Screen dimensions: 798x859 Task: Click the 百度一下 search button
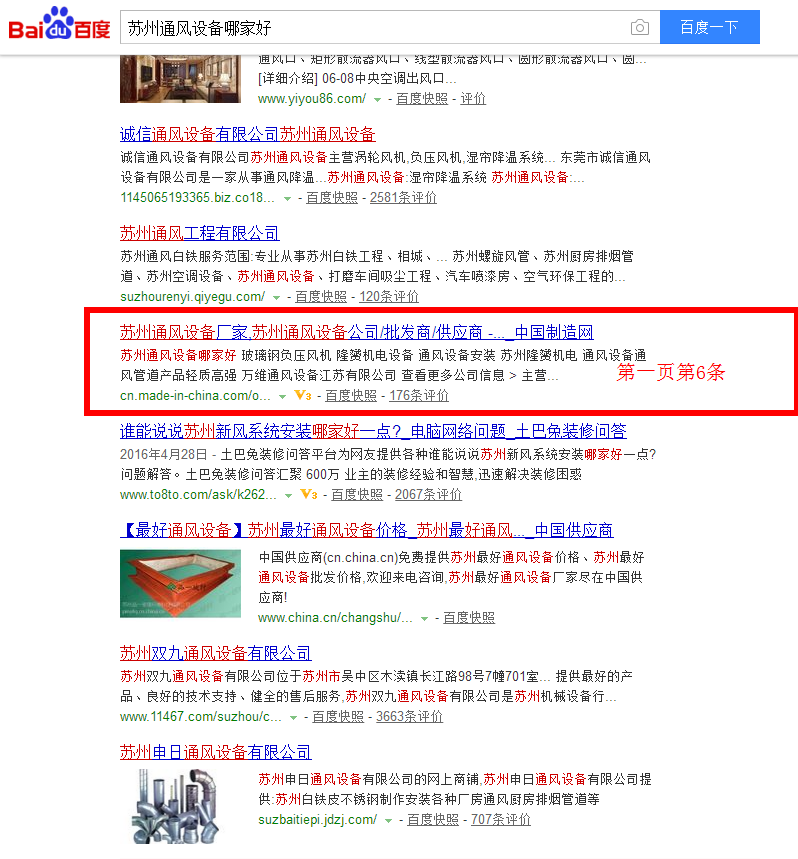[x=709, y=27]
